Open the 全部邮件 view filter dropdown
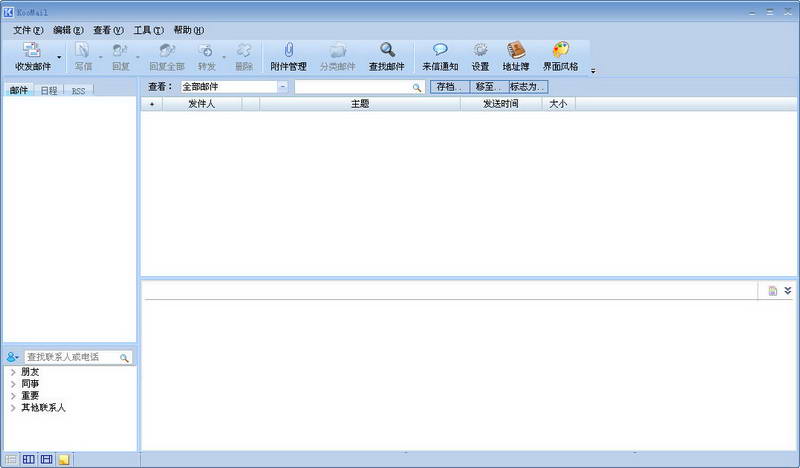This screenshot has width=800, height=468. point(283,87)
